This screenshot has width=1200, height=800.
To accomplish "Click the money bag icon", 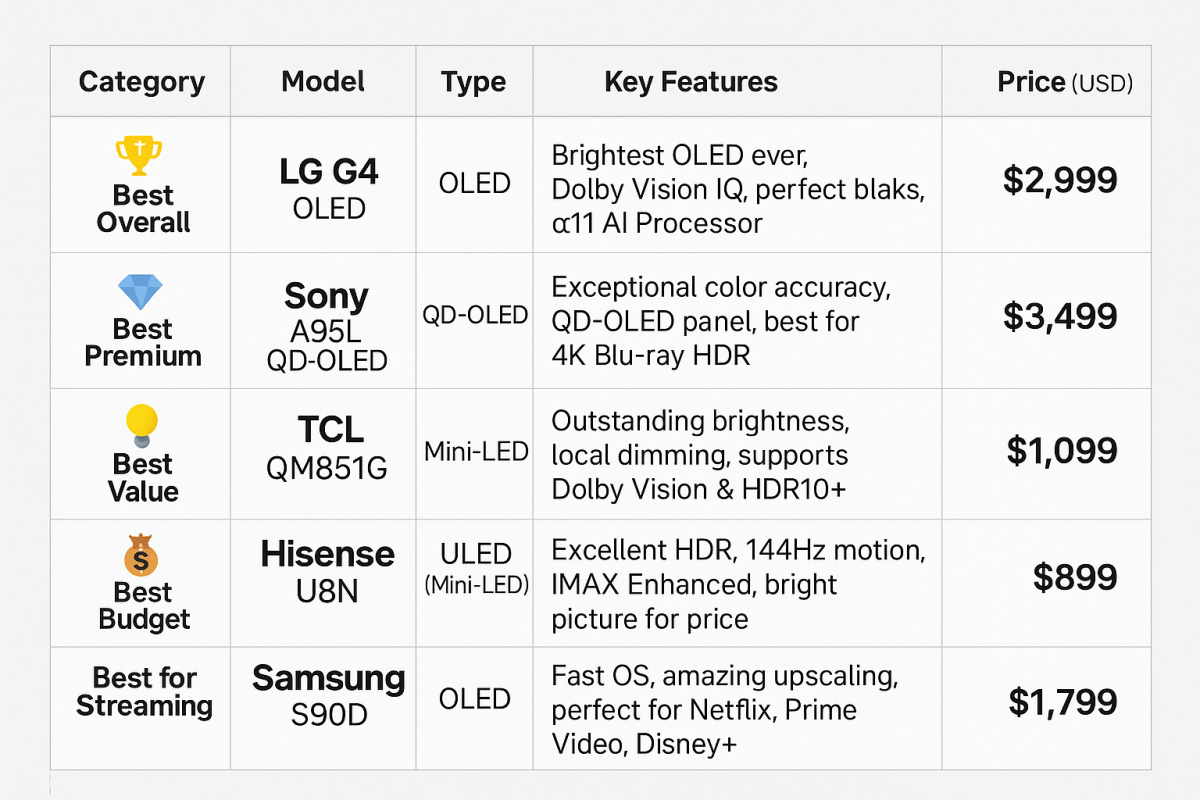I will tap(142, 555).
